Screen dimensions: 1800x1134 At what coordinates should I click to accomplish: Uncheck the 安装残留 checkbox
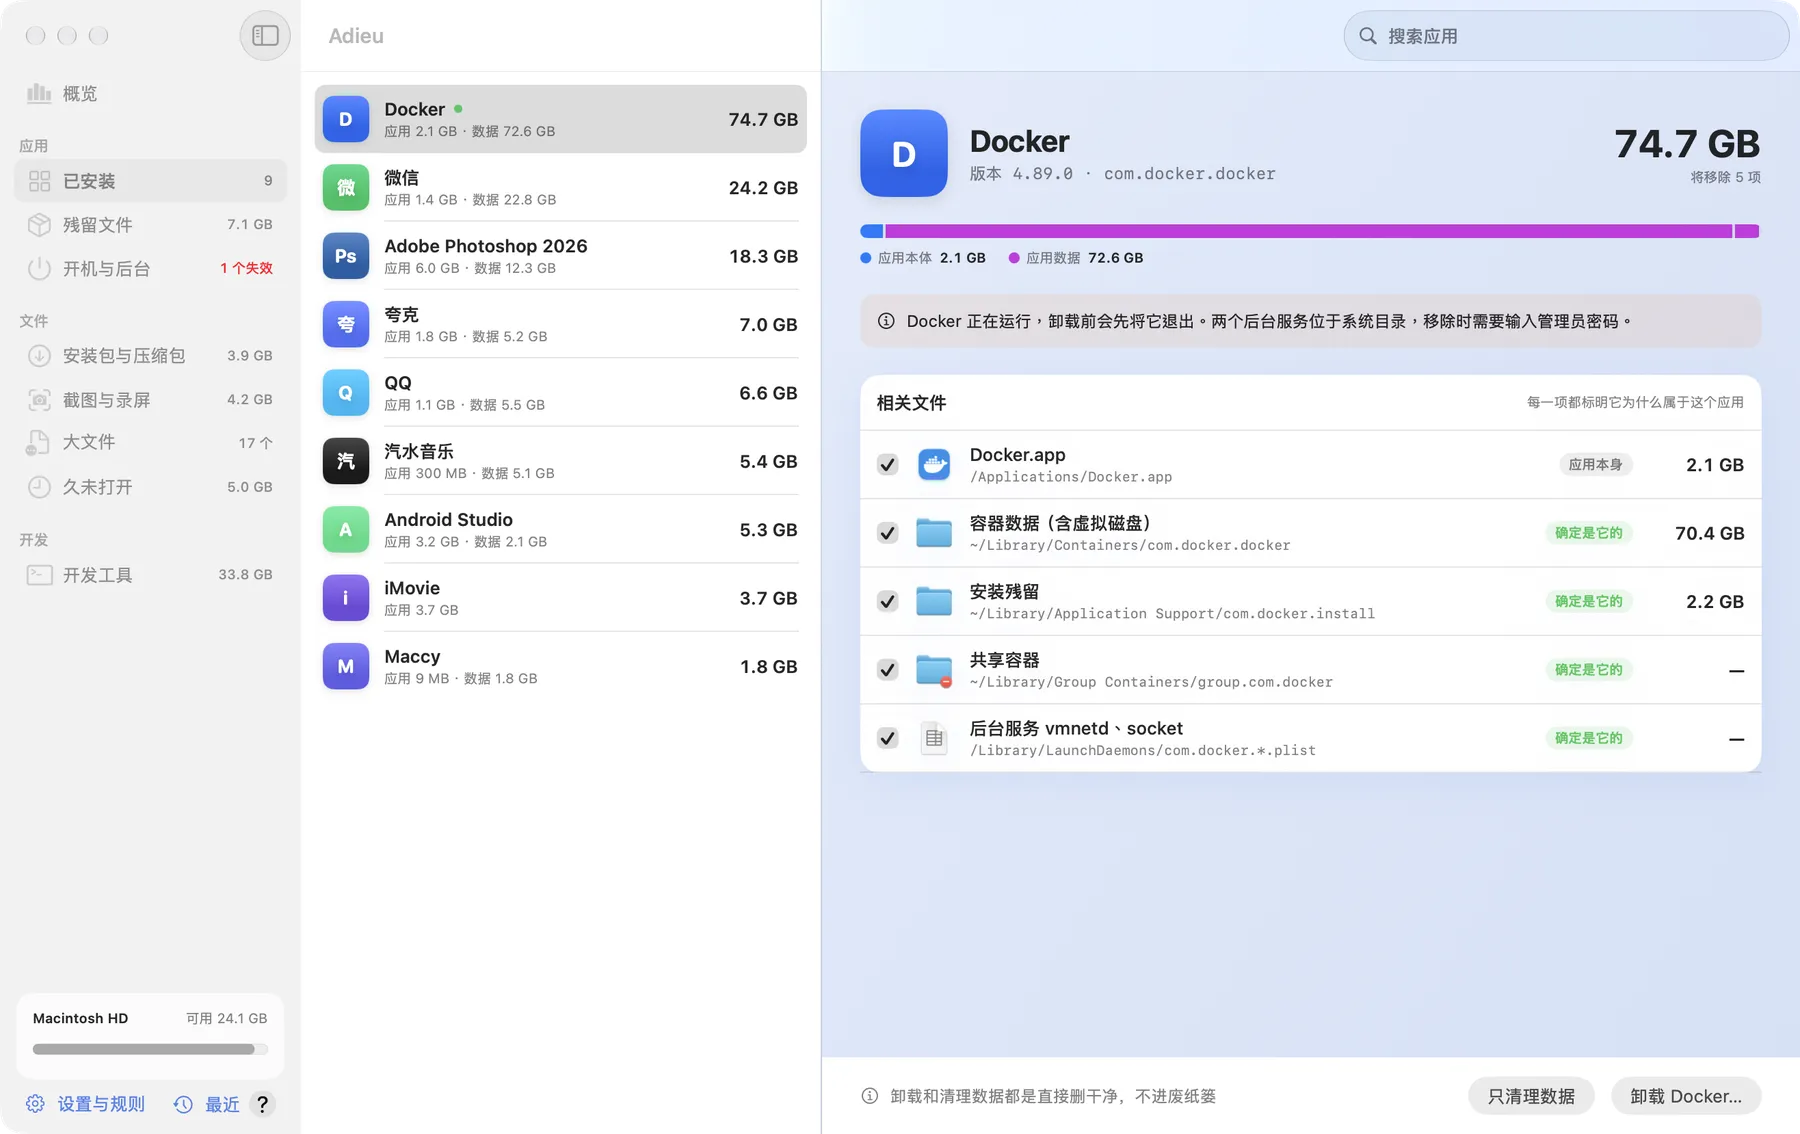pyautogui.click(x=888, y=601)
